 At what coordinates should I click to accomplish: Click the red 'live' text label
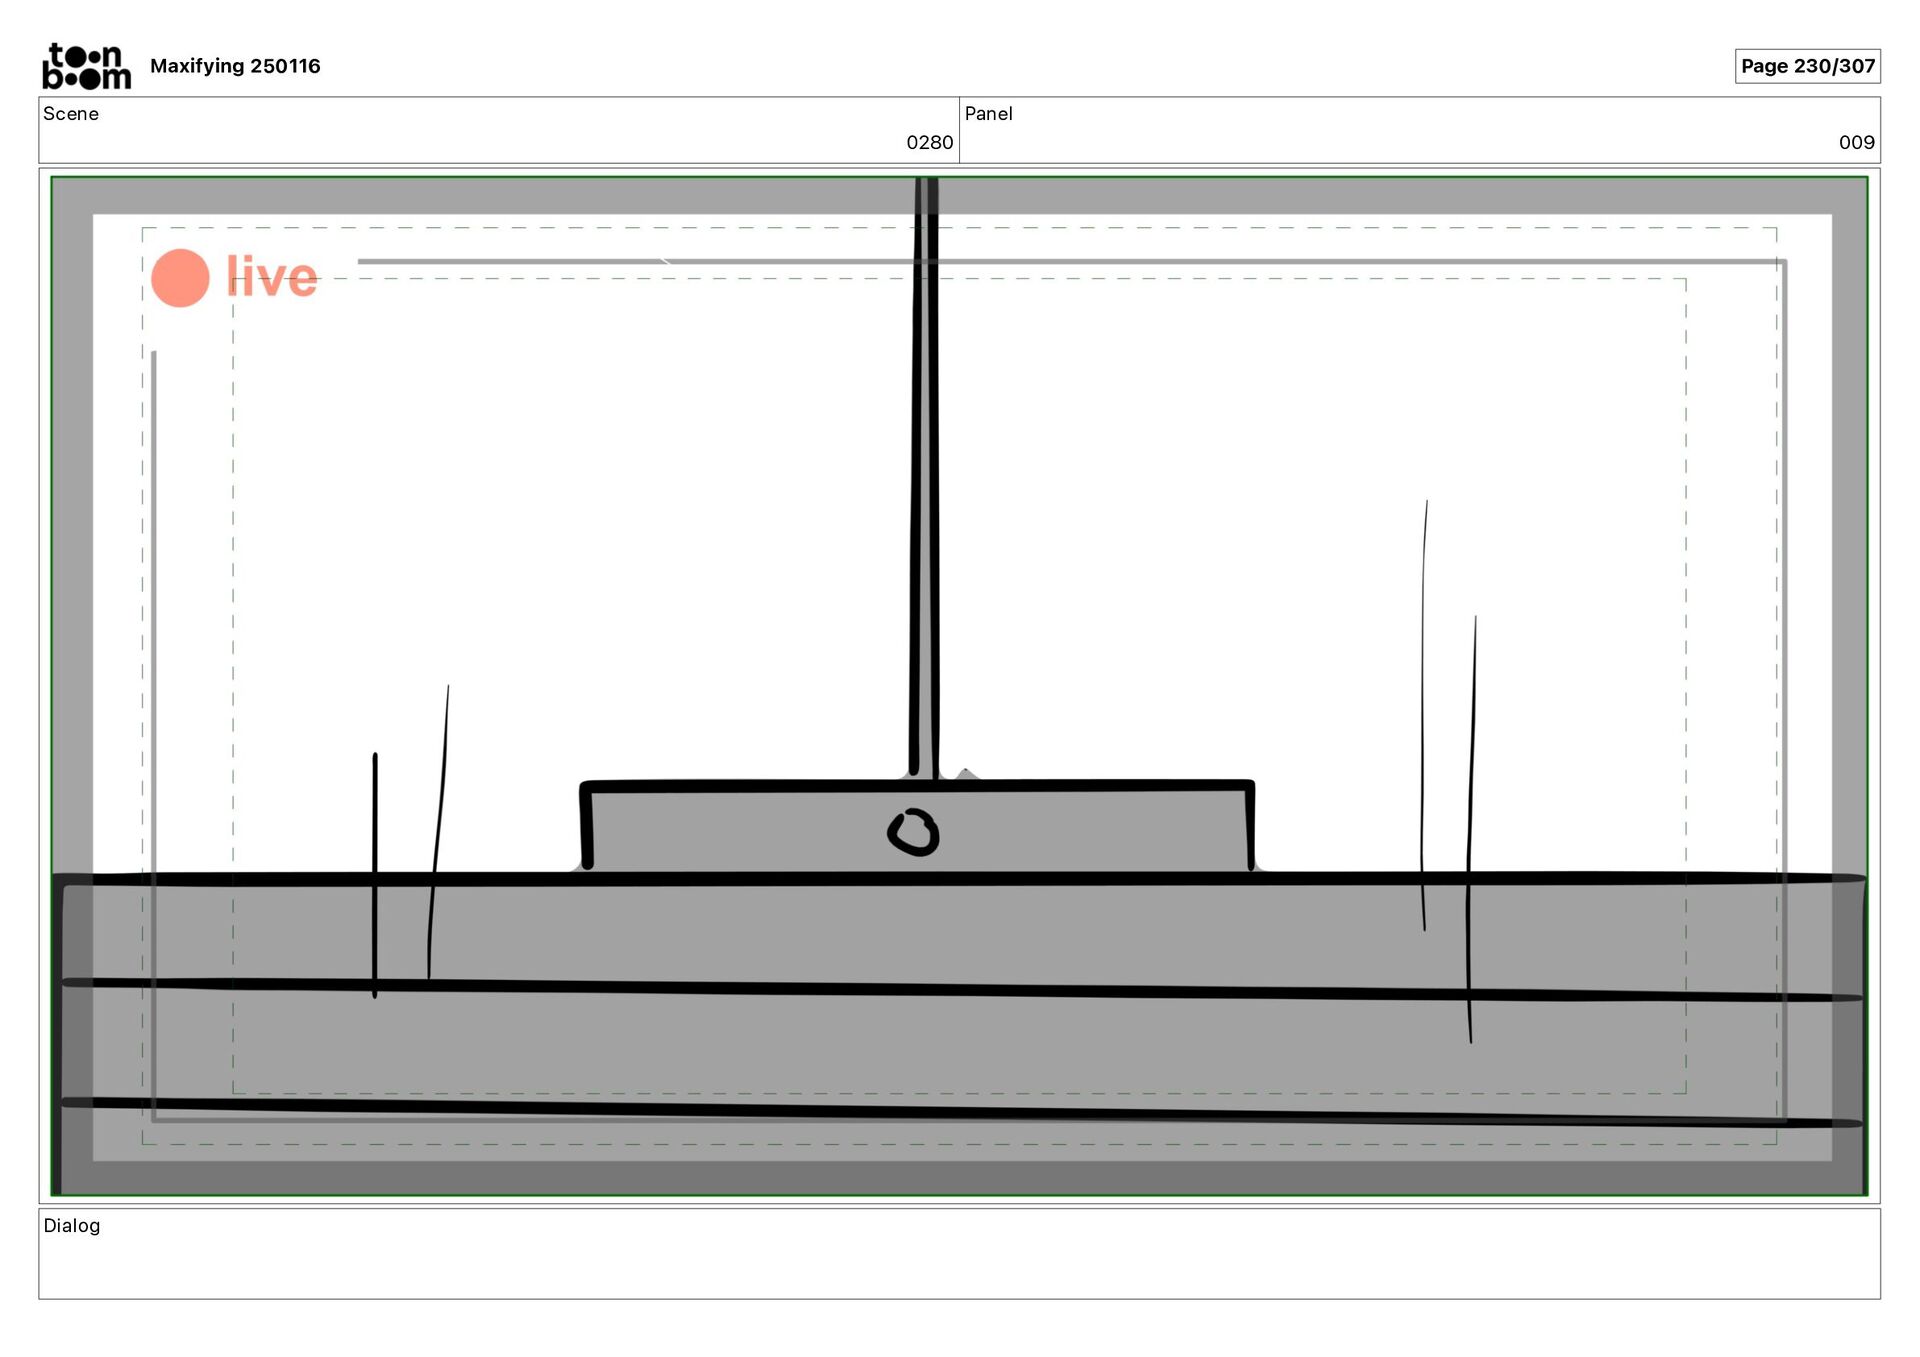point(272,278)
